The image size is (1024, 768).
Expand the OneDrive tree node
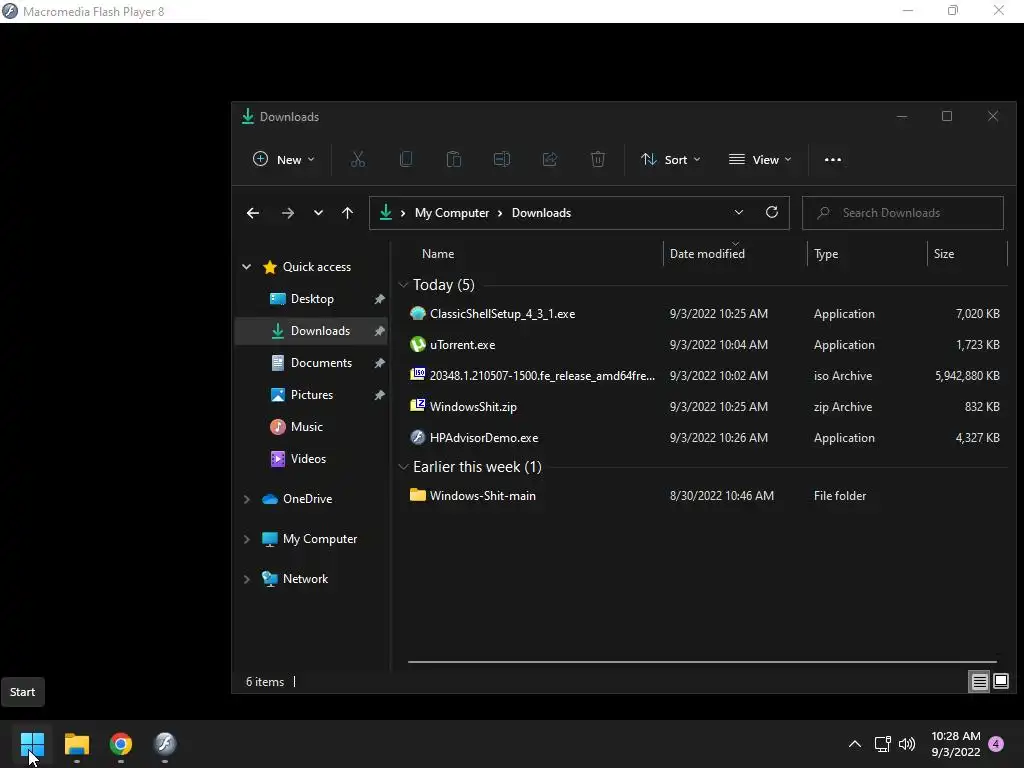click(x=247, y=499)
